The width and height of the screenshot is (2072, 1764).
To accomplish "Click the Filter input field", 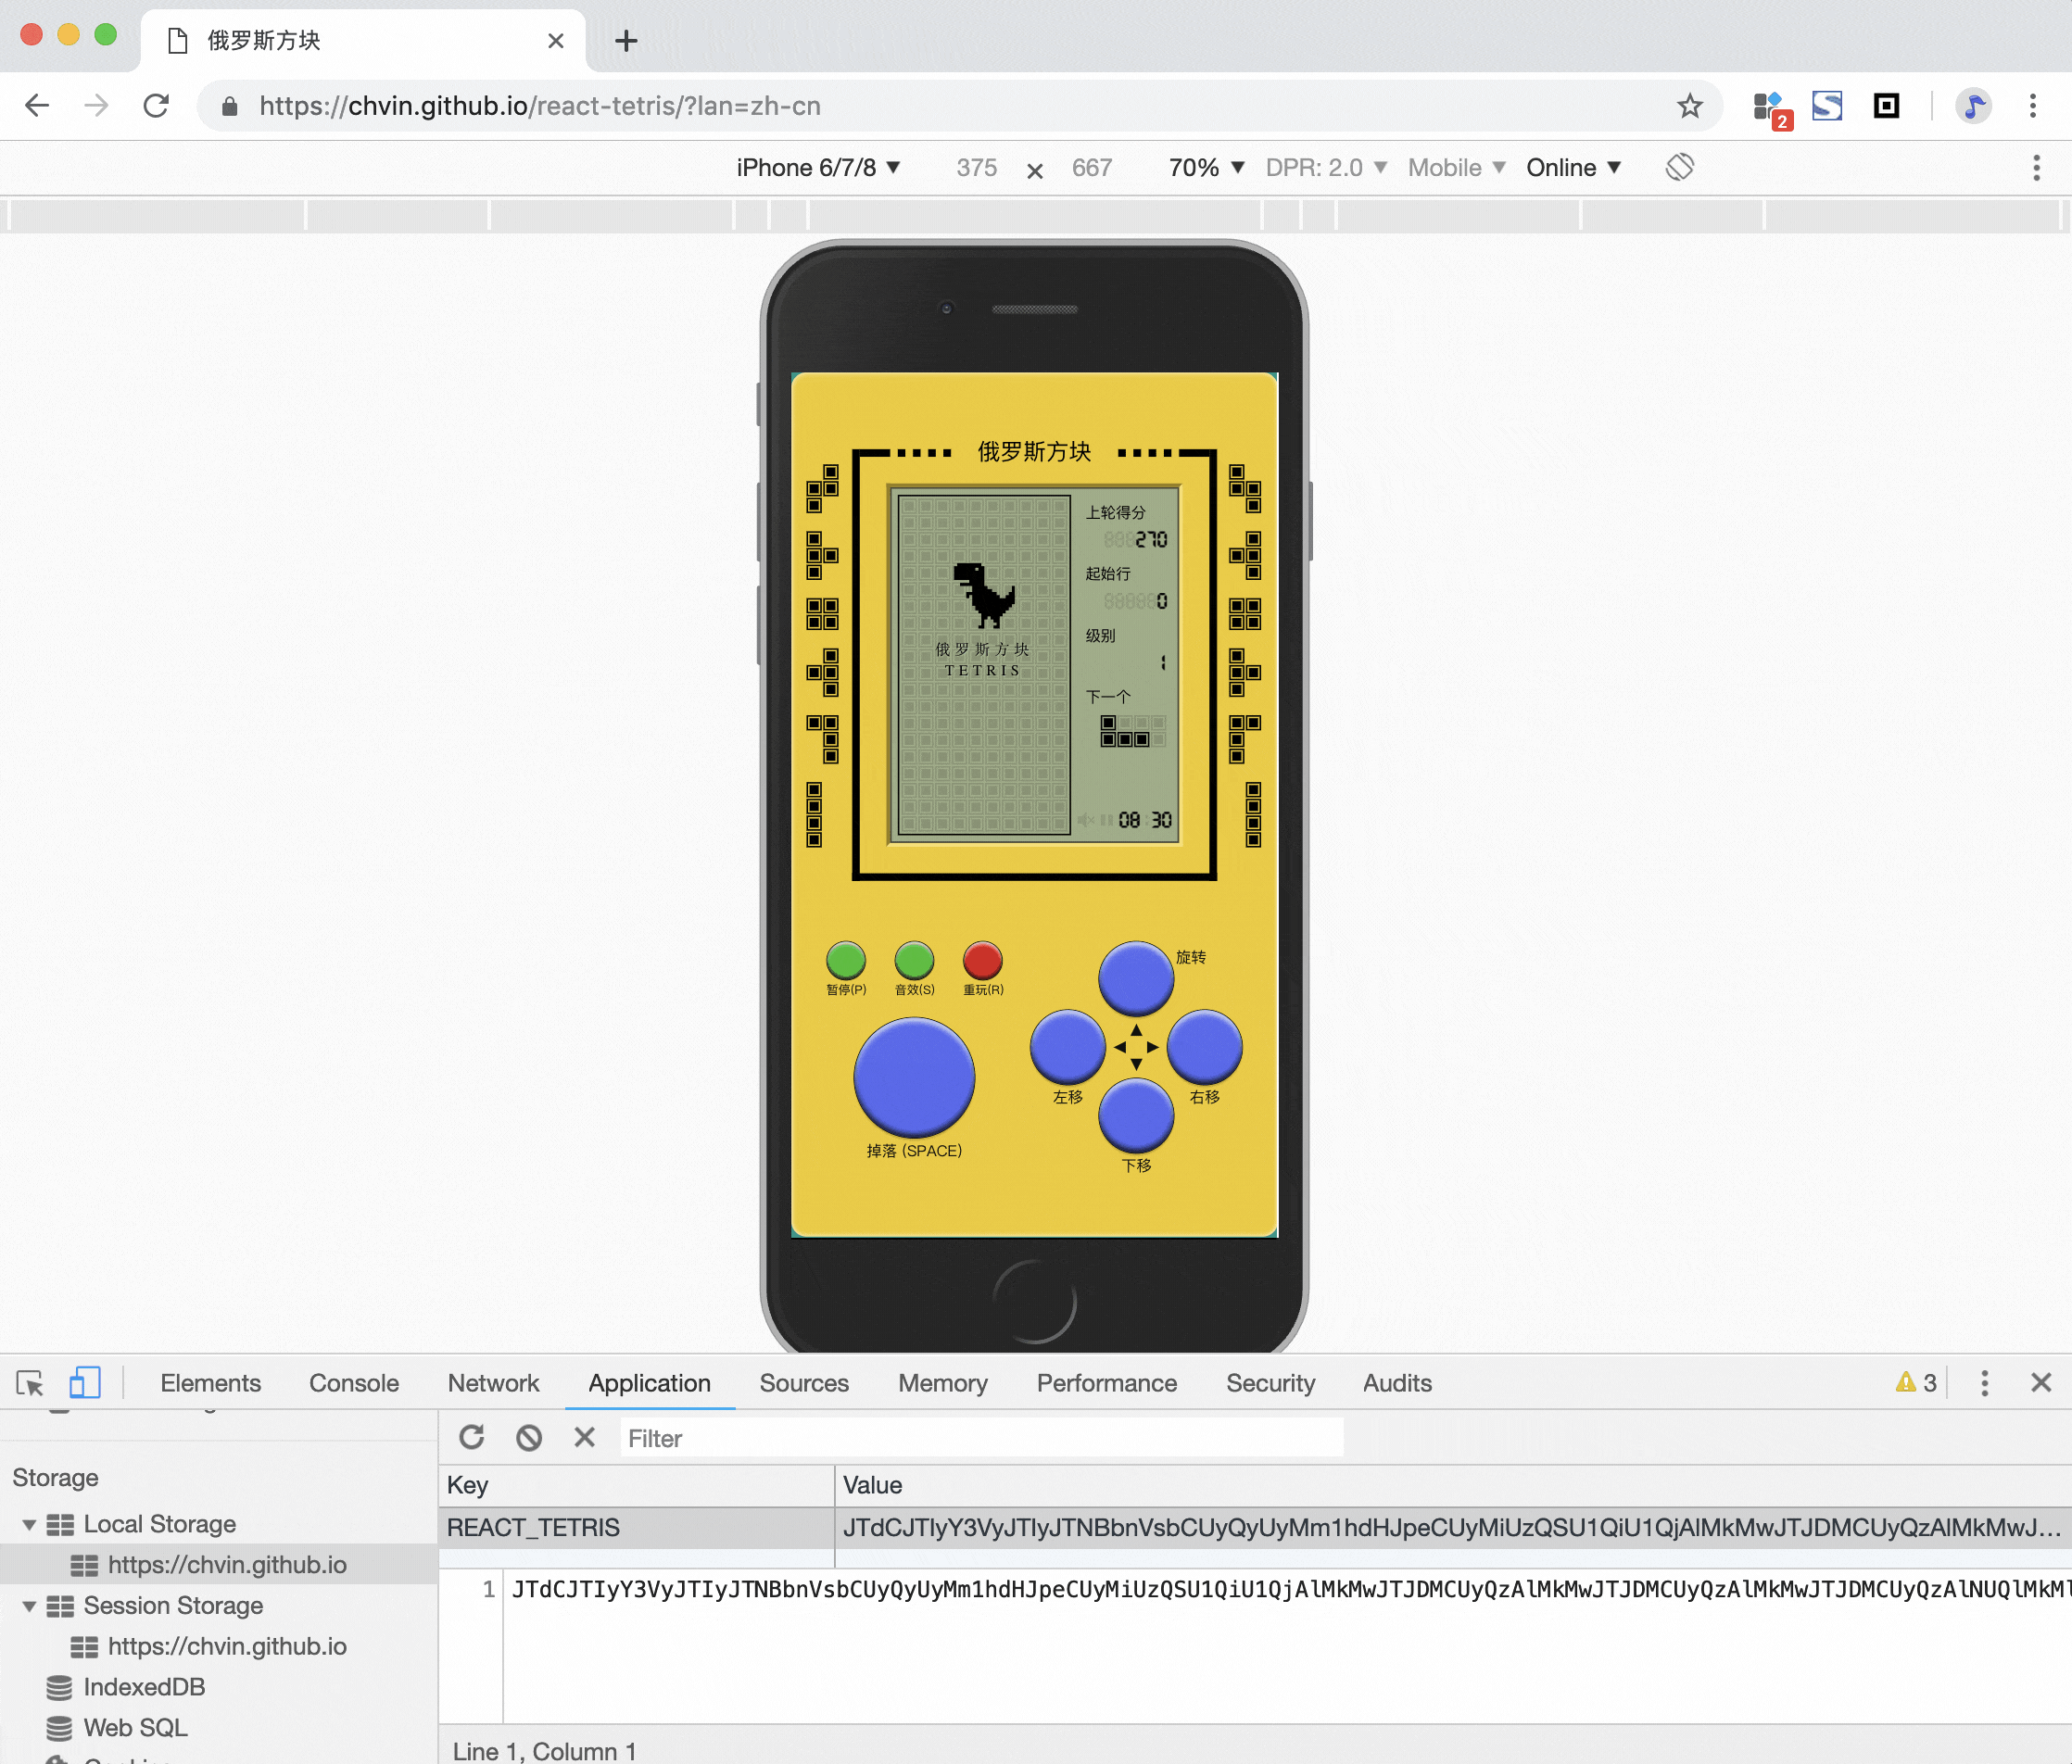I will pos(980,1438).
